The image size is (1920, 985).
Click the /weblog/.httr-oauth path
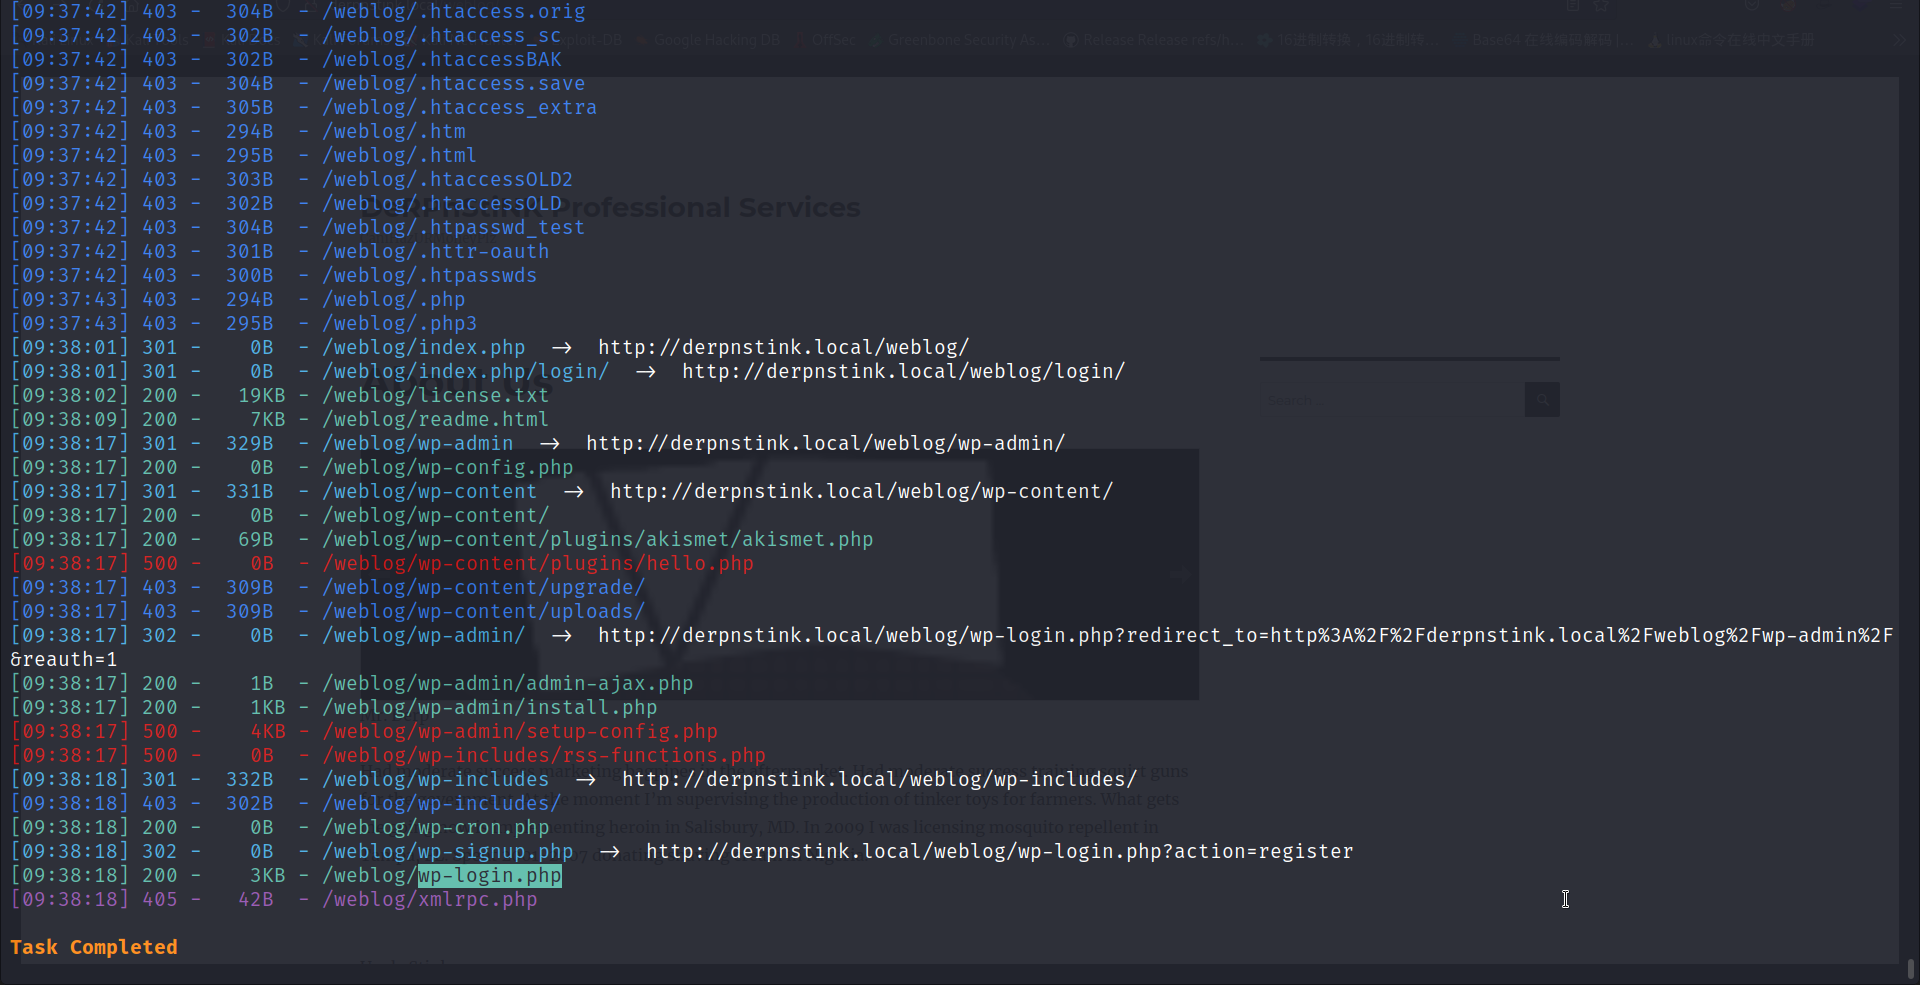[x=435, y=252]
